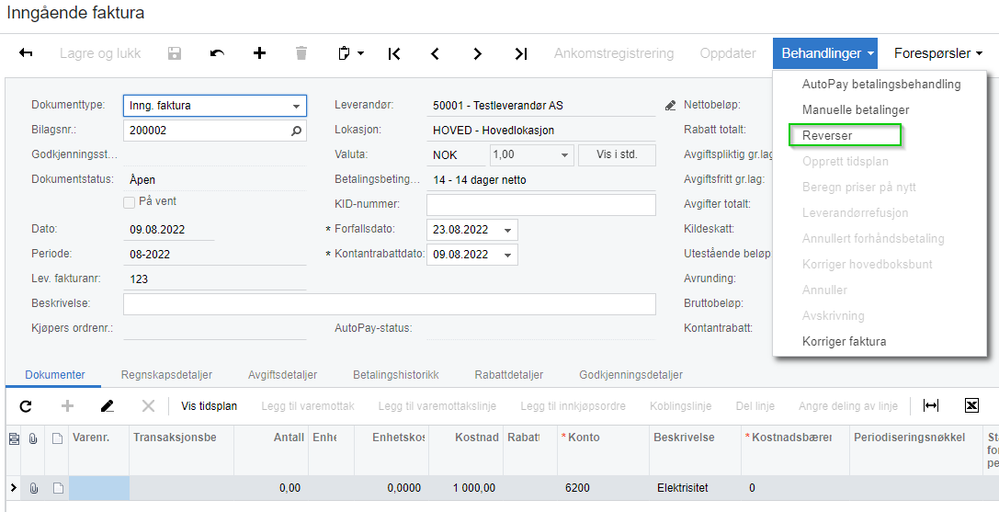The image size is (999, 512).
Task: Select AutoPay betalingsbehandling menu entry
Action: point(881,84)
